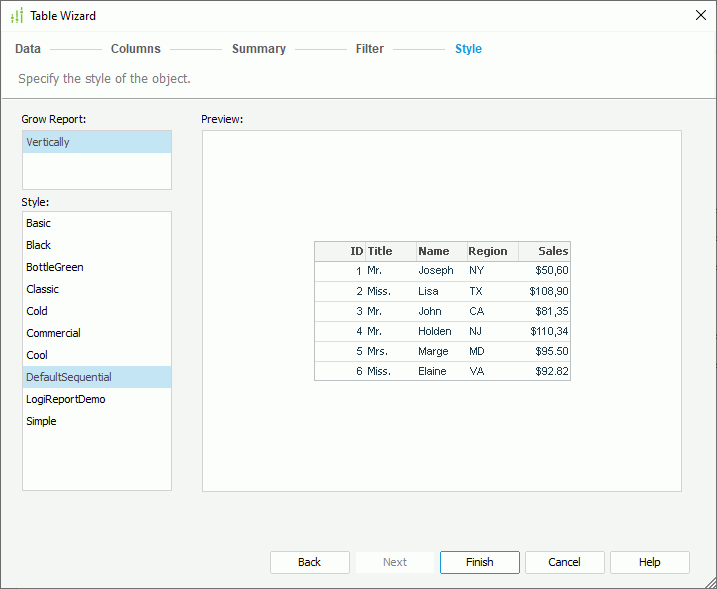The height and width of the screenshot is (589, 717).
Task: Choose the BottleGreen style
Action: click(97, 267)
